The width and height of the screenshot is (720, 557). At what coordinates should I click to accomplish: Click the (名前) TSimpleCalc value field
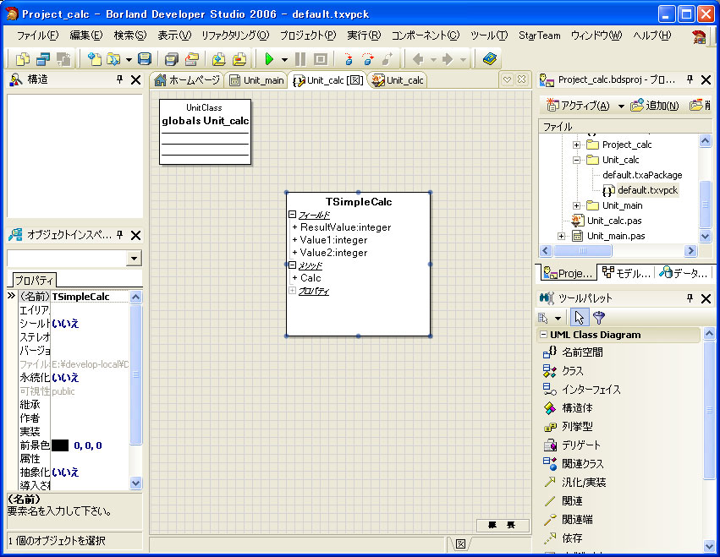click(x=90, y=297)
